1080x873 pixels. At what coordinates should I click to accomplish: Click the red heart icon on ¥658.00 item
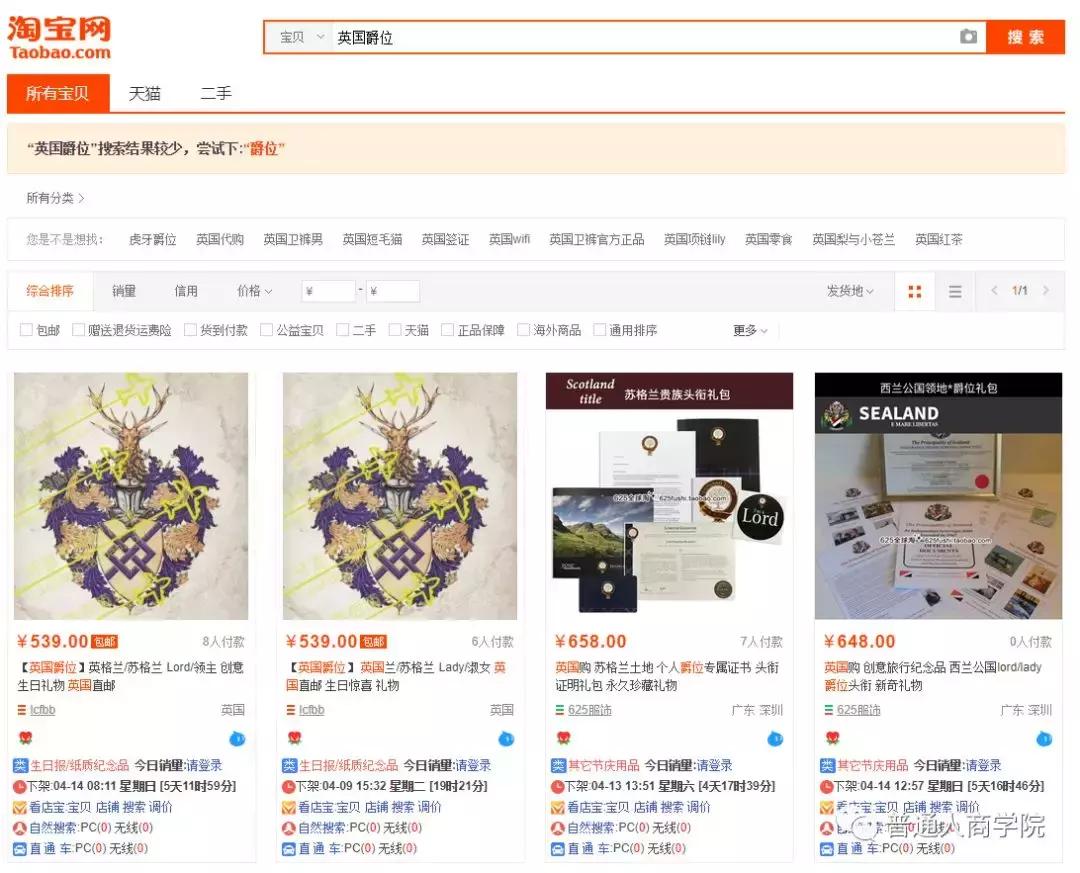(563, 738)
